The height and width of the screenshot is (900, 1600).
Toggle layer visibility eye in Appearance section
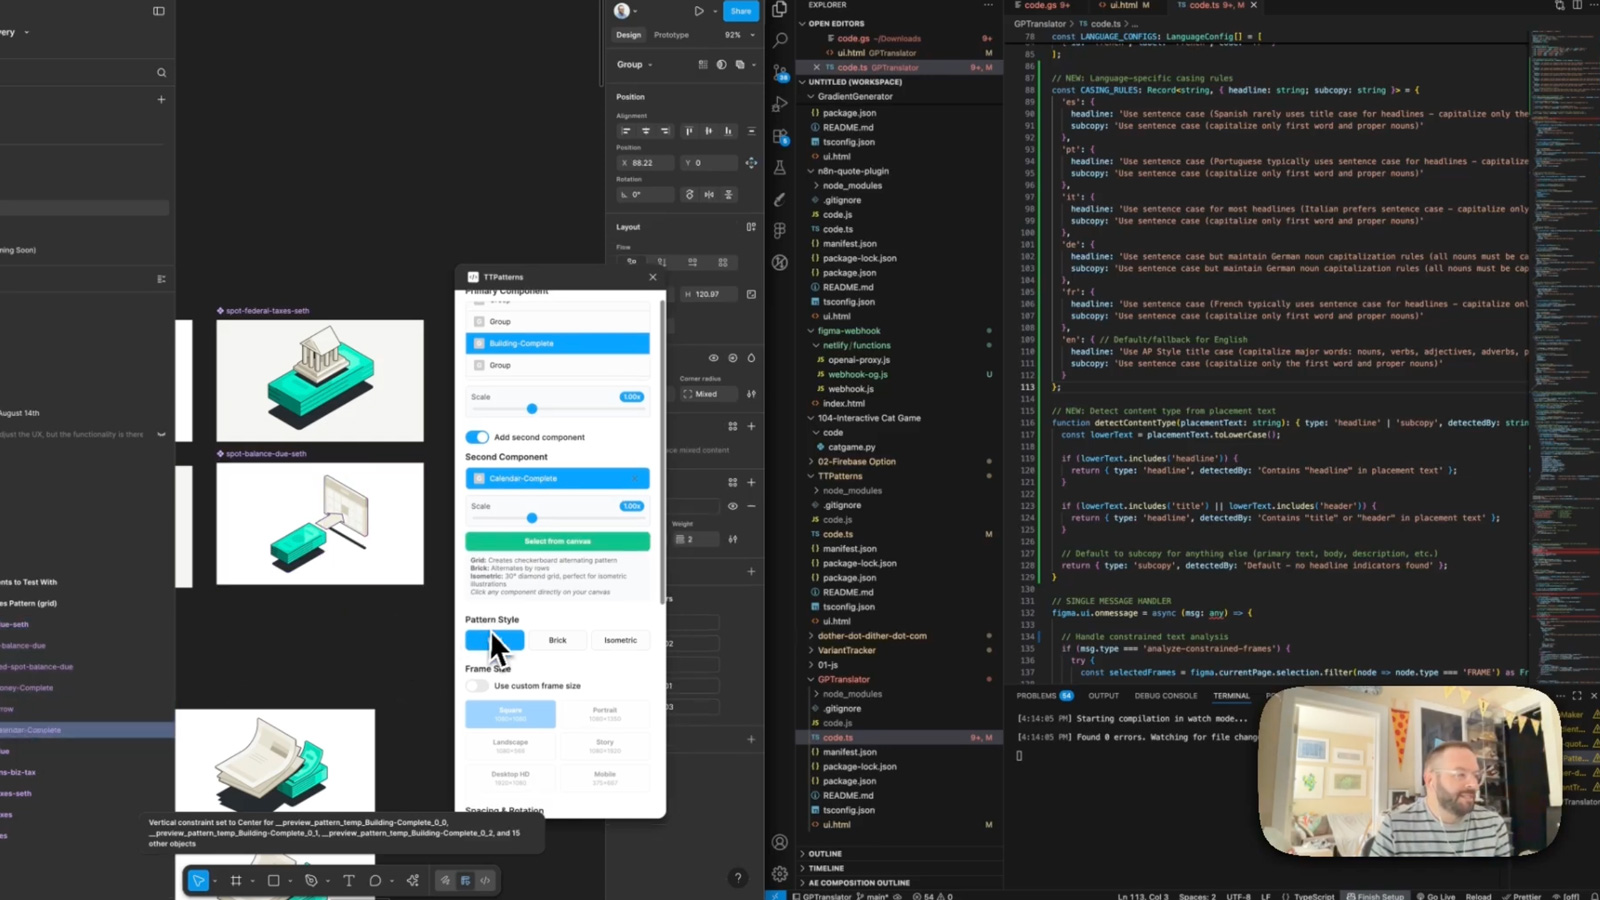[713, 358]
